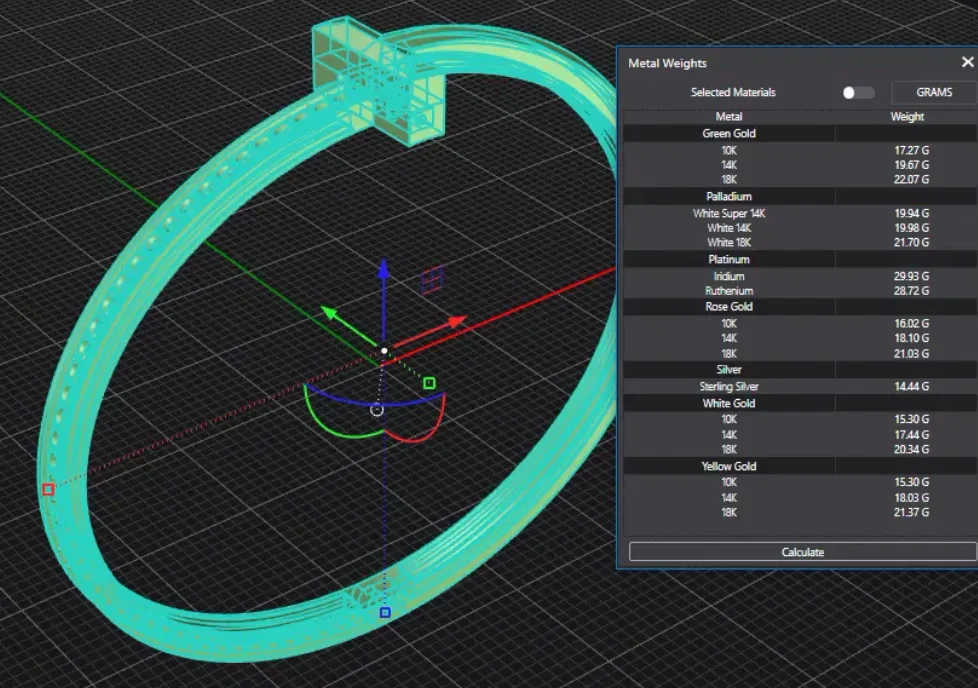The height and width of the screenshot is (688, 978).
Task: Click the GRAMS unit button
Action: click(934, 92)
